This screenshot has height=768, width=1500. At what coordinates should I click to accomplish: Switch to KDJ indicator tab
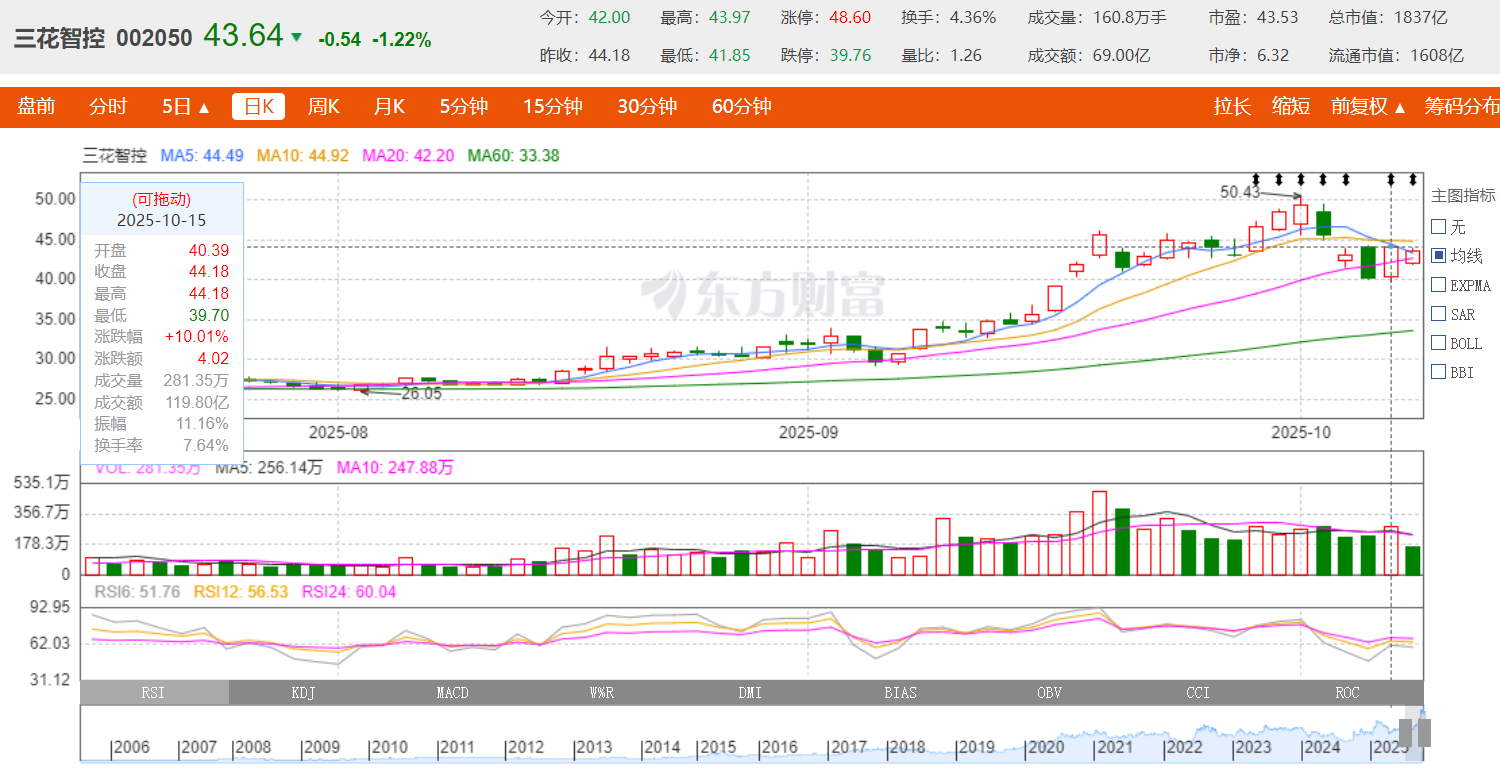tap(303, 693)
